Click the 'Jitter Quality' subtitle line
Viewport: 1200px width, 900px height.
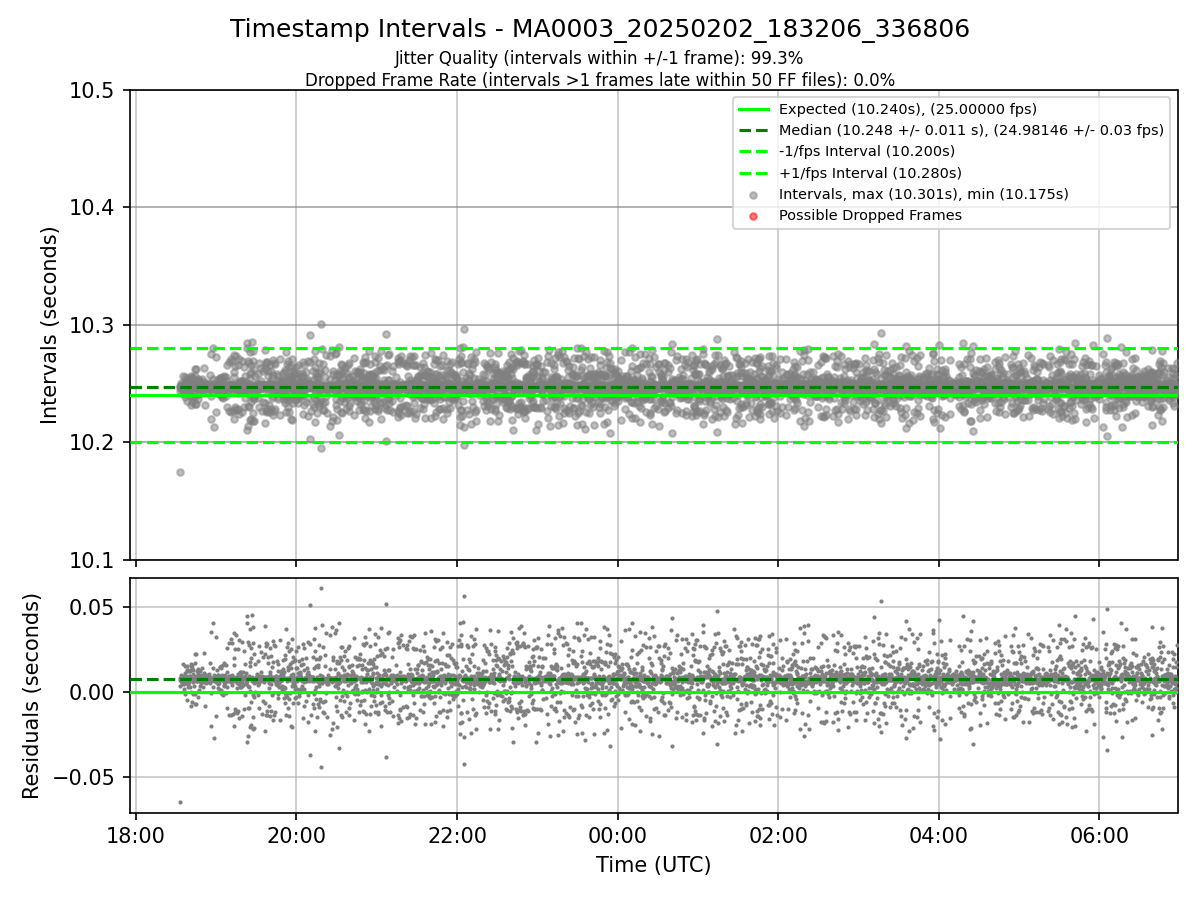tap(600, 58)
